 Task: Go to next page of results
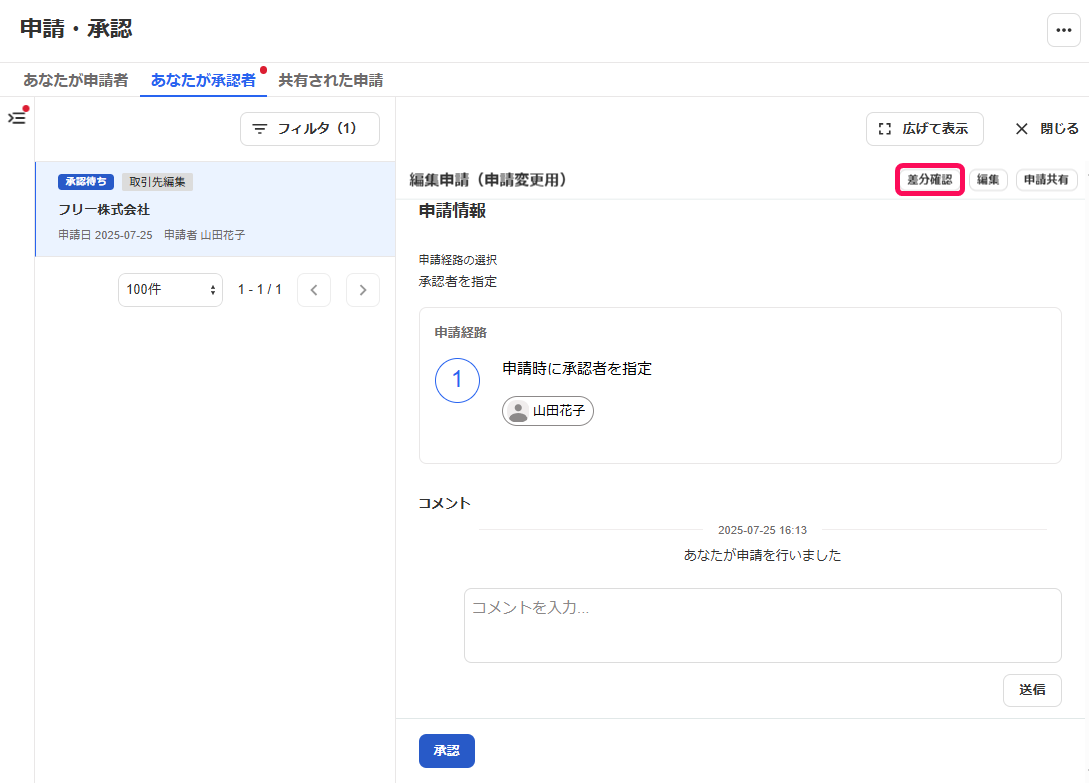tap(363, 290)
